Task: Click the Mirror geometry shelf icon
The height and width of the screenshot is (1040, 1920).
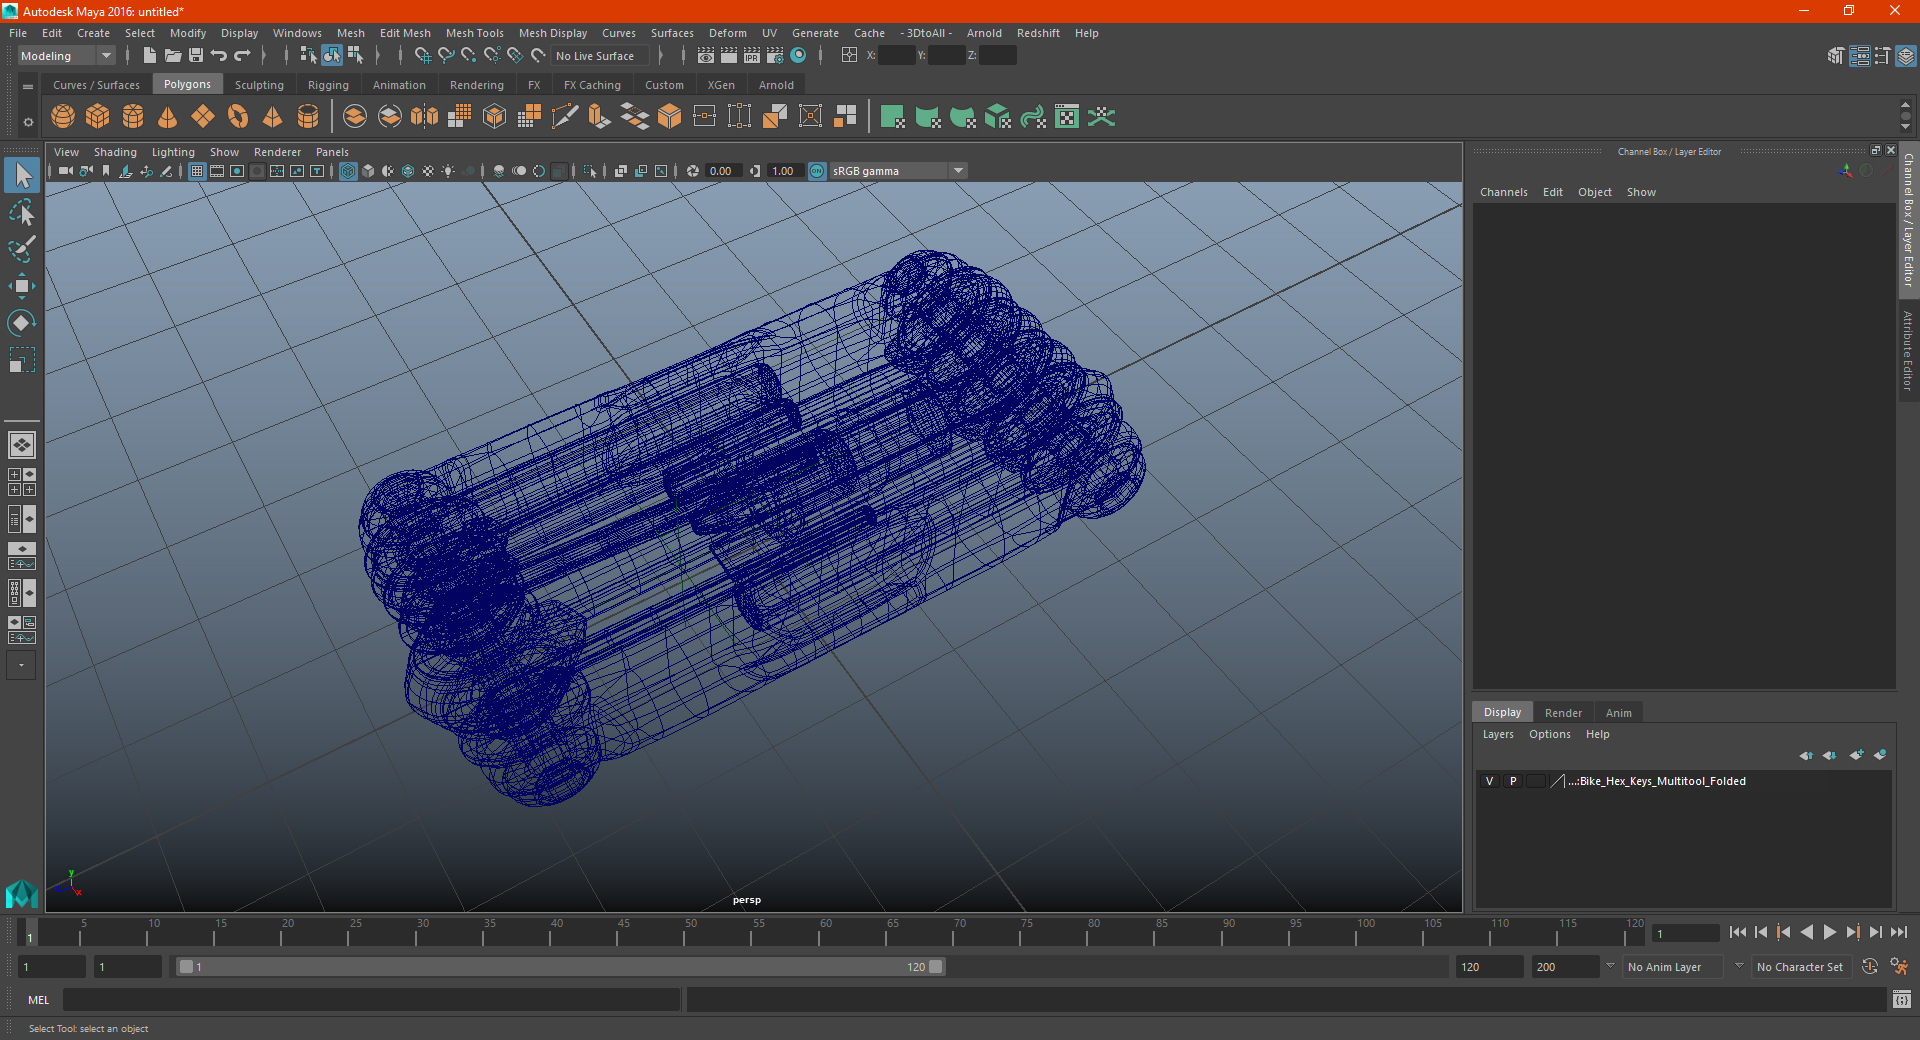Action: tap(425, 117)
